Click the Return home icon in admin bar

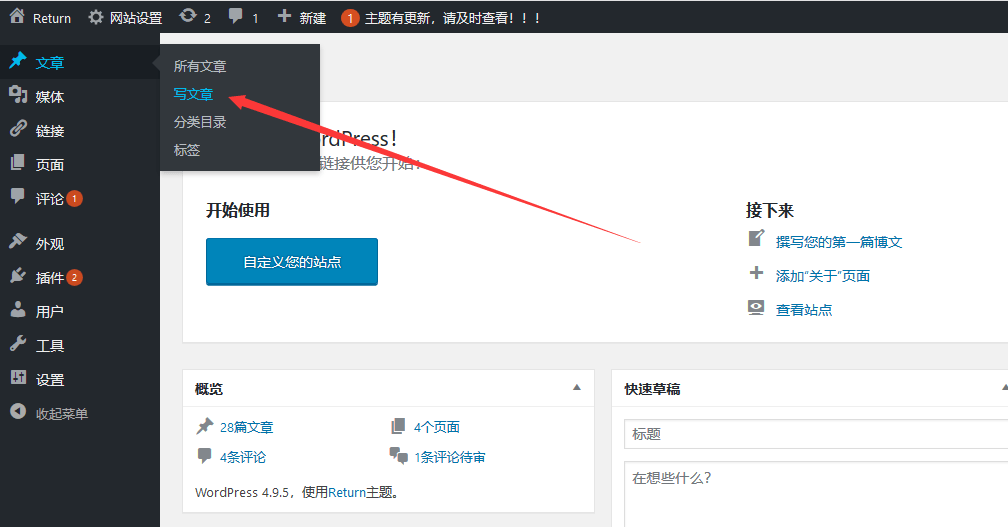tap(17, 17)
